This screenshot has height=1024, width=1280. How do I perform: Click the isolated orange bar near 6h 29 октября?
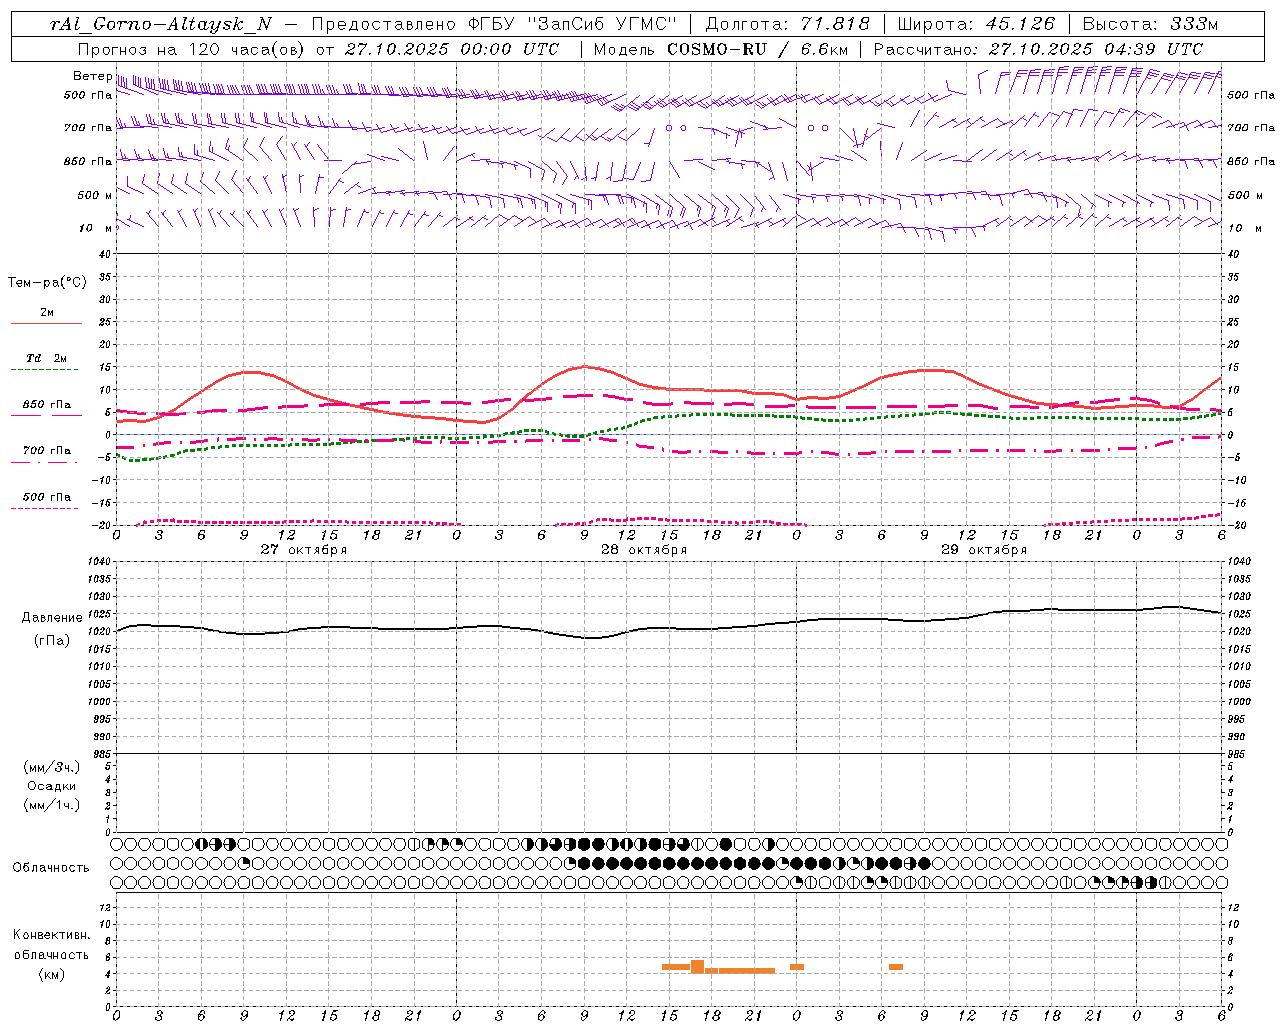pos(896,967)
